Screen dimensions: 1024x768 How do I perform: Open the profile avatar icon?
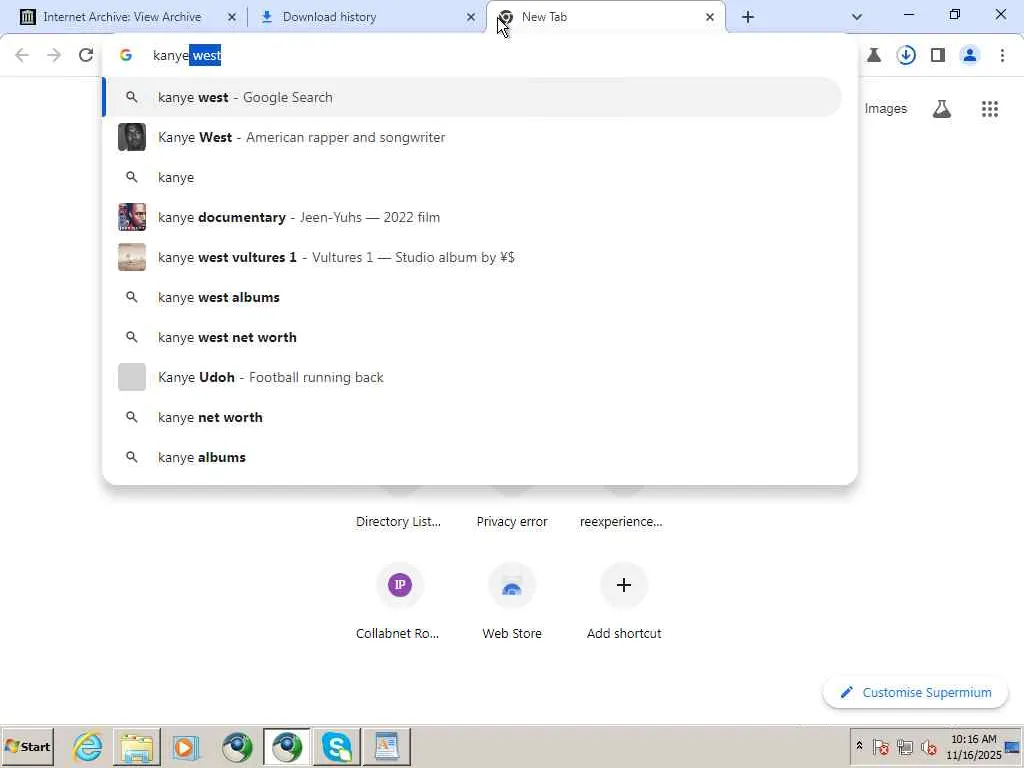click(970, 56)
